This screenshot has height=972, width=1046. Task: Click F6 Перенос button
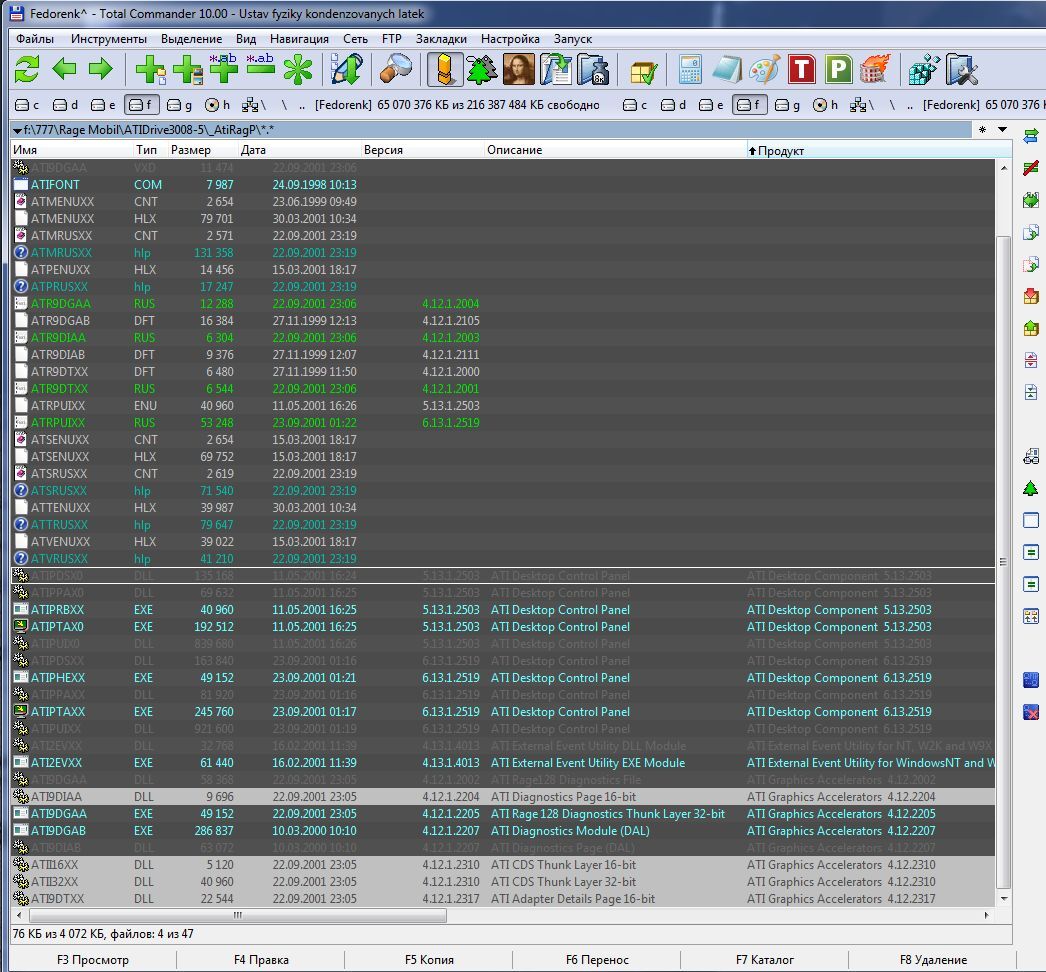point(597,960)
